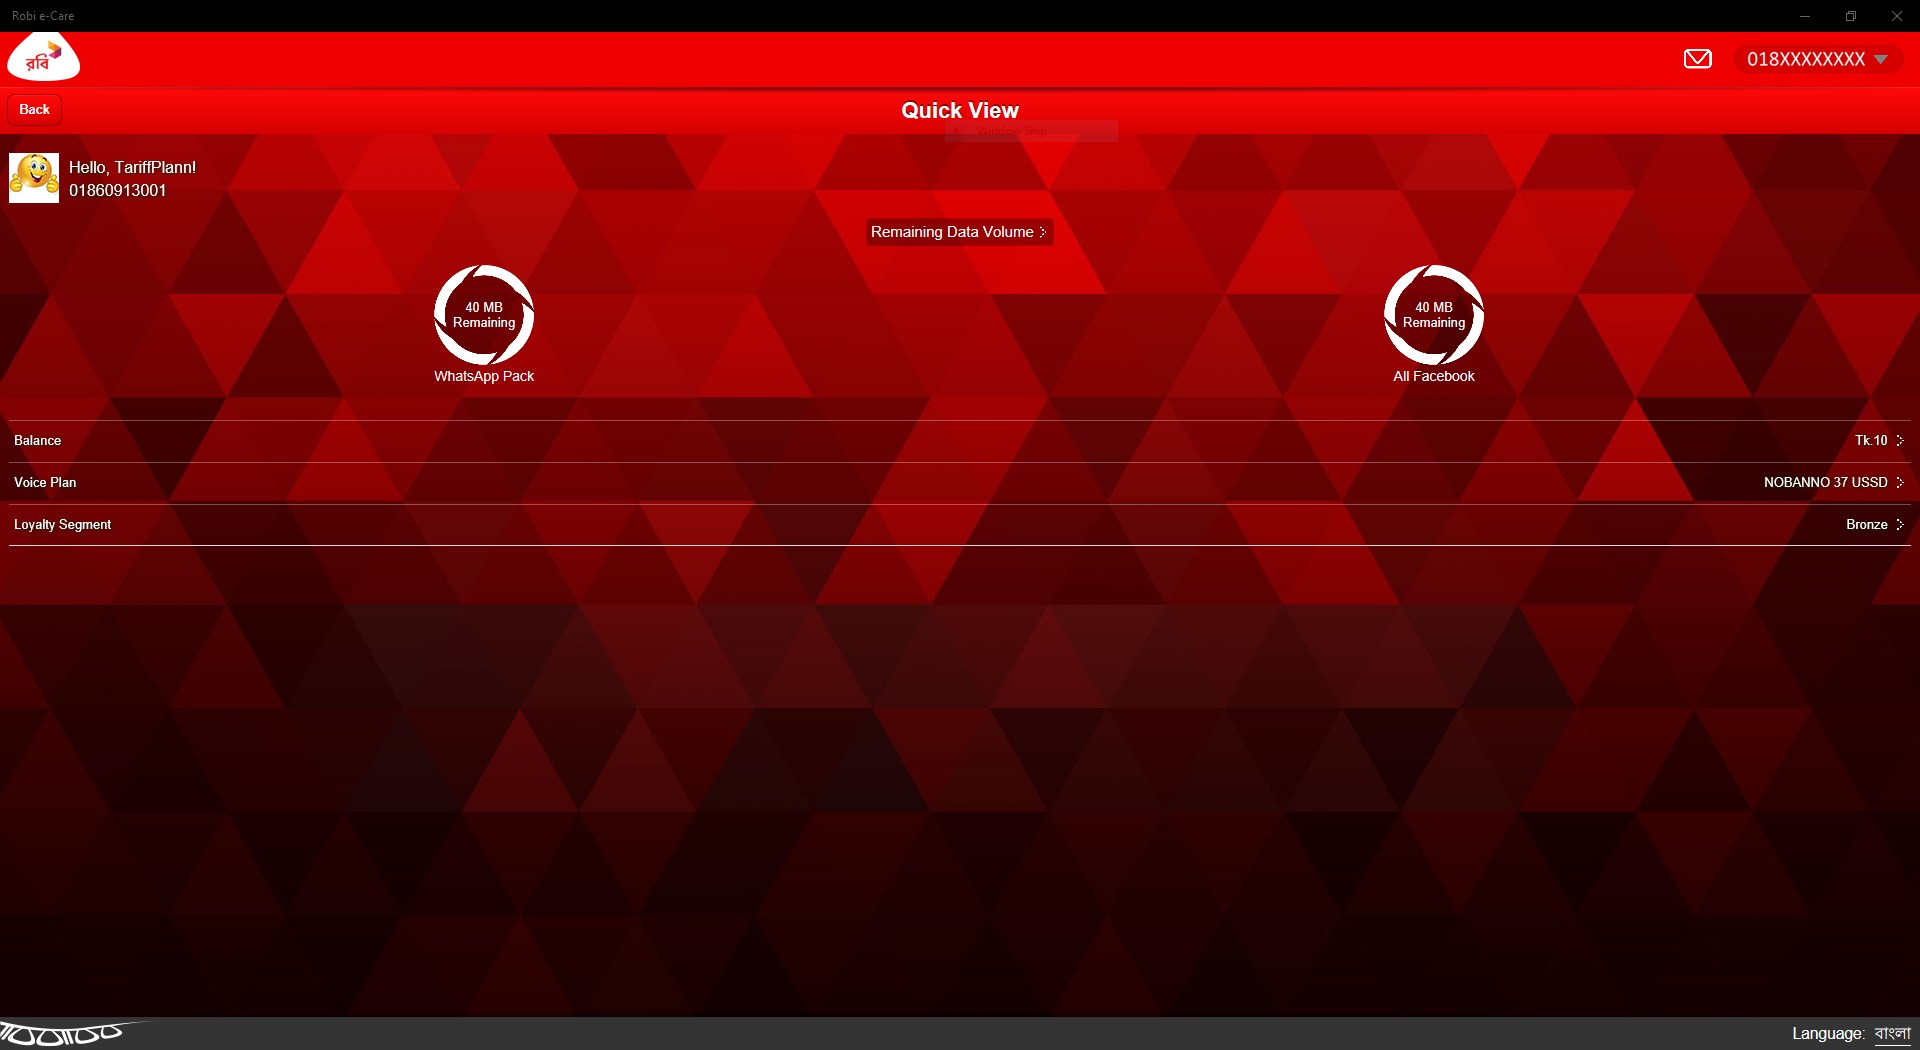Open the 018XXXXXXXX account dropdown
This screenshot has width=1920, height=1050.
pos(1817,59)
